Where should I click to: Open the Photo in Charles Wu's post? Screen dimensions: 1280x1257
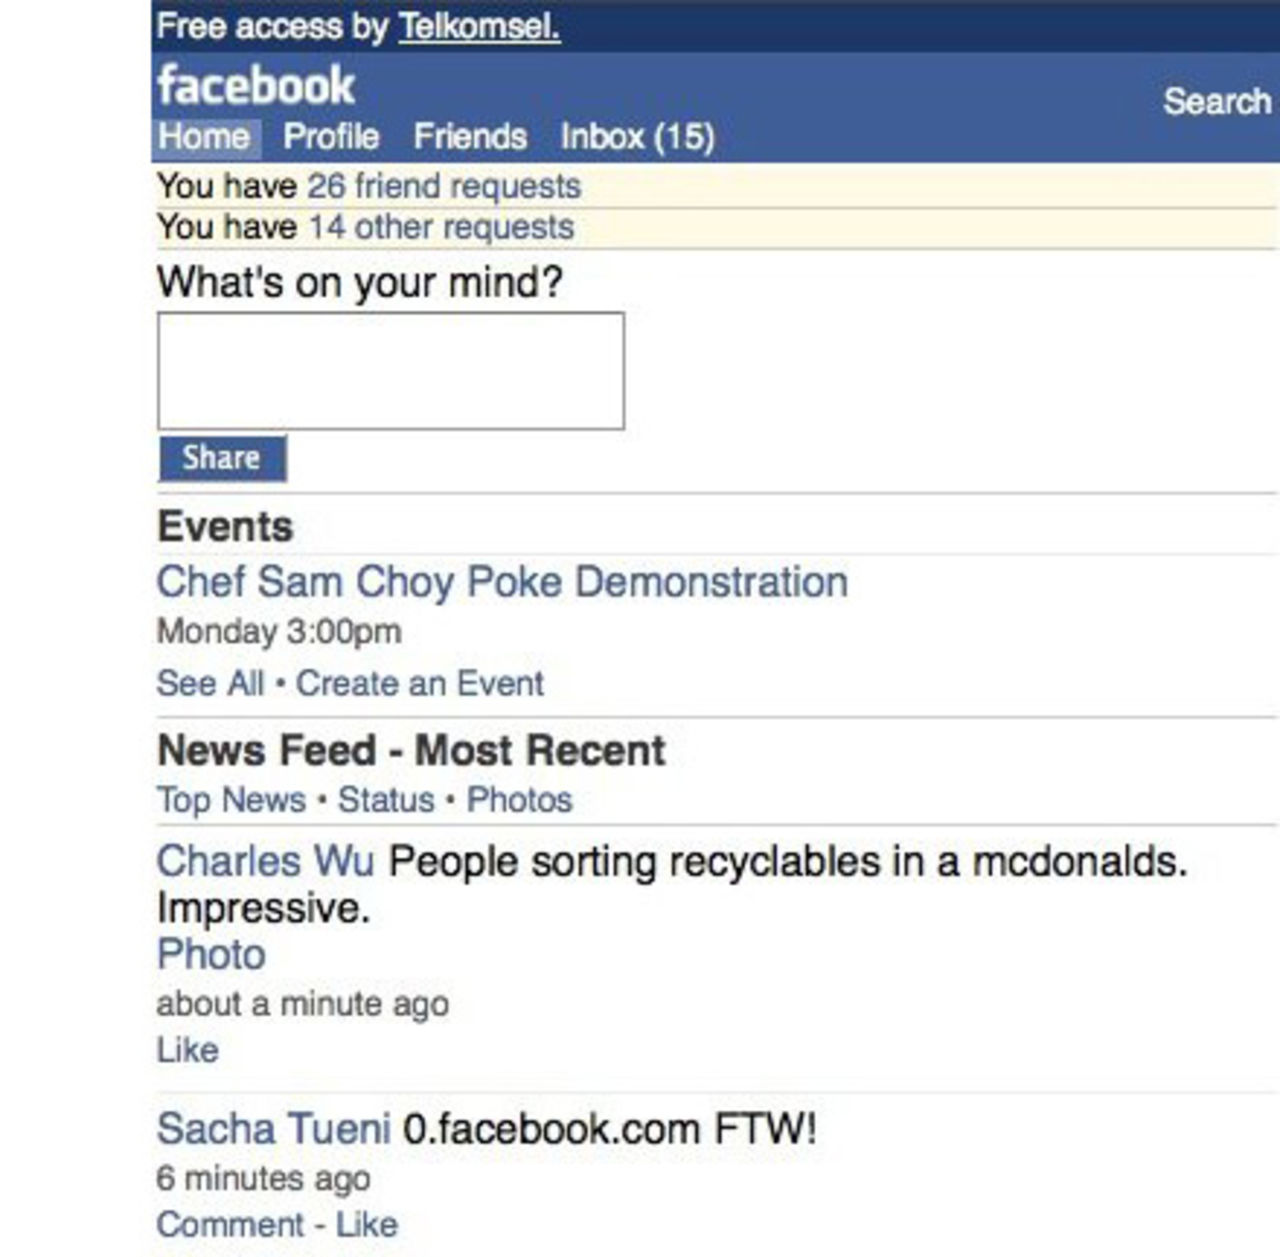coord(210,955)
